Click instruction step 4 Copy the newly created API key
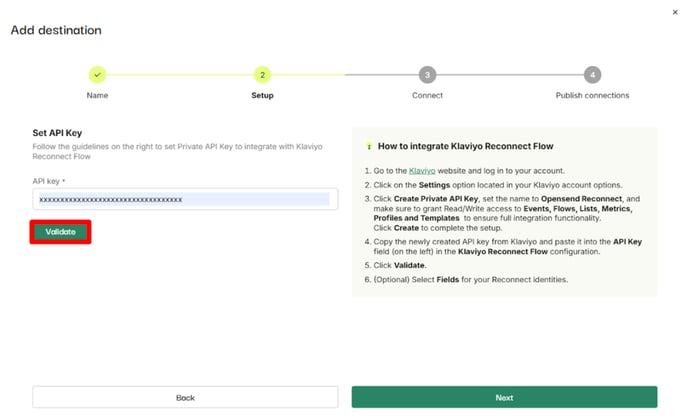Screen dimensions: 688x418 pos(507,247)
